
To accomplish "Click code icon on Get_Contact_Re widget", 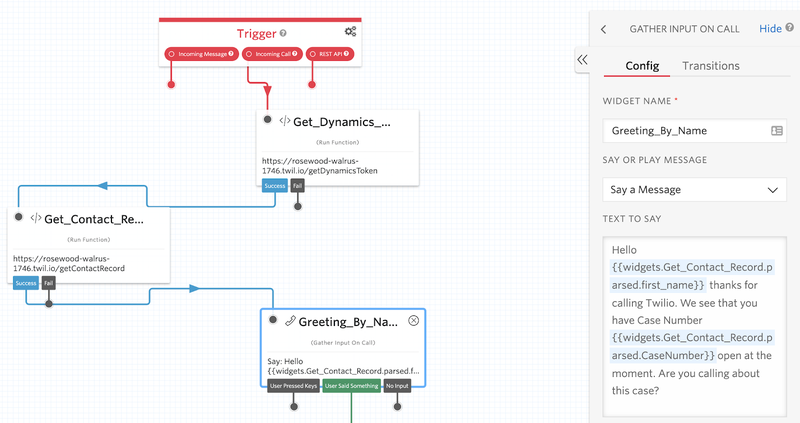I will point(36,219).
